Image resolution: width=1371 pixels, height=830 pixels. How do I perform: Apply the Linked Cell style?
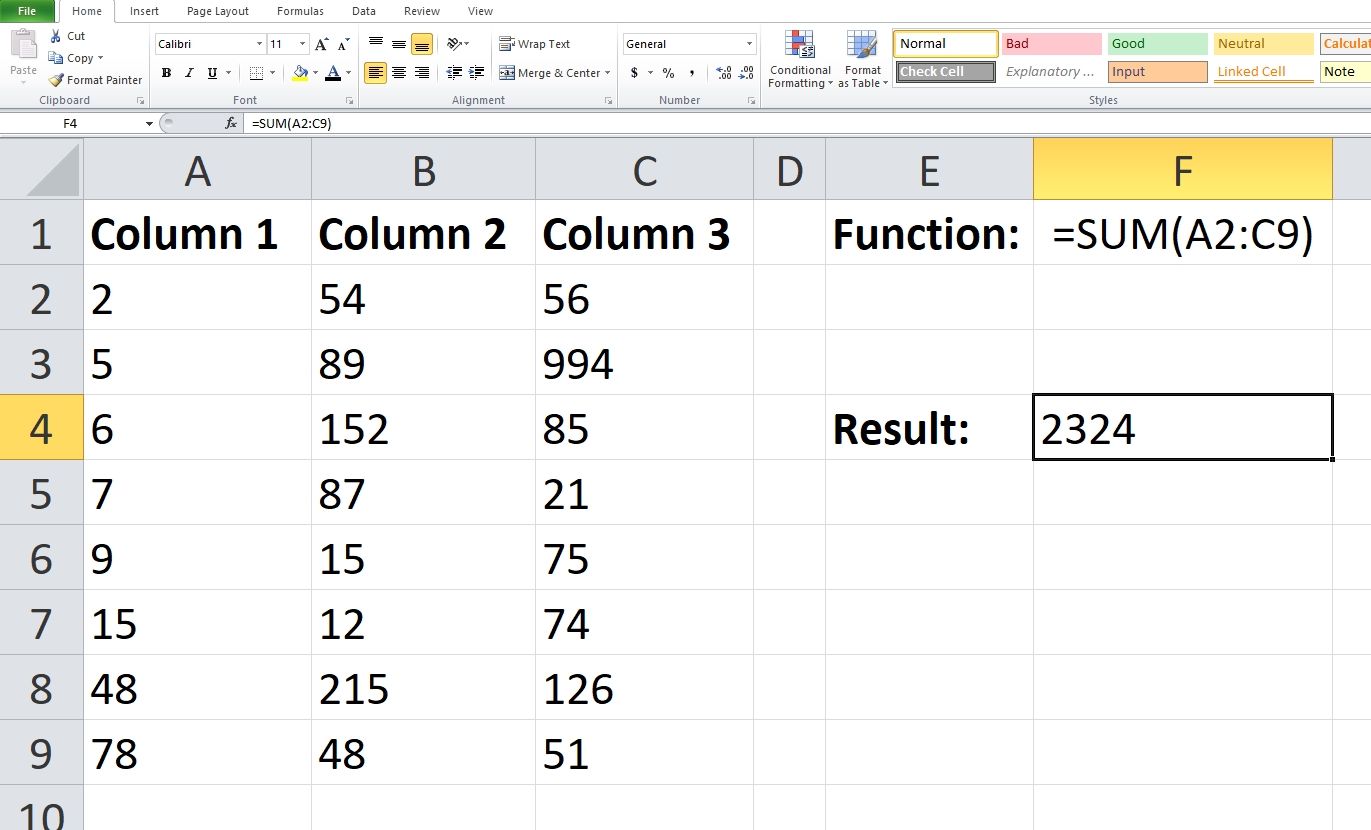tap(1263, 72)
